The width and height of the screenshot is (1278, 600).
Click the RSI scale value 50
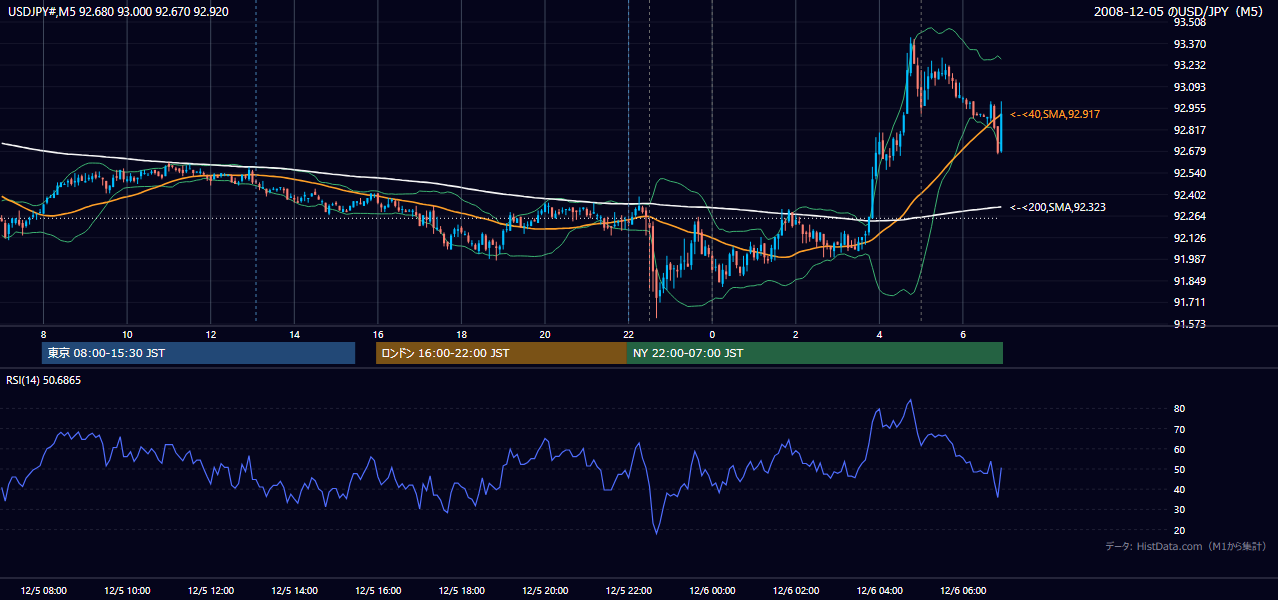click(1179, 469)
